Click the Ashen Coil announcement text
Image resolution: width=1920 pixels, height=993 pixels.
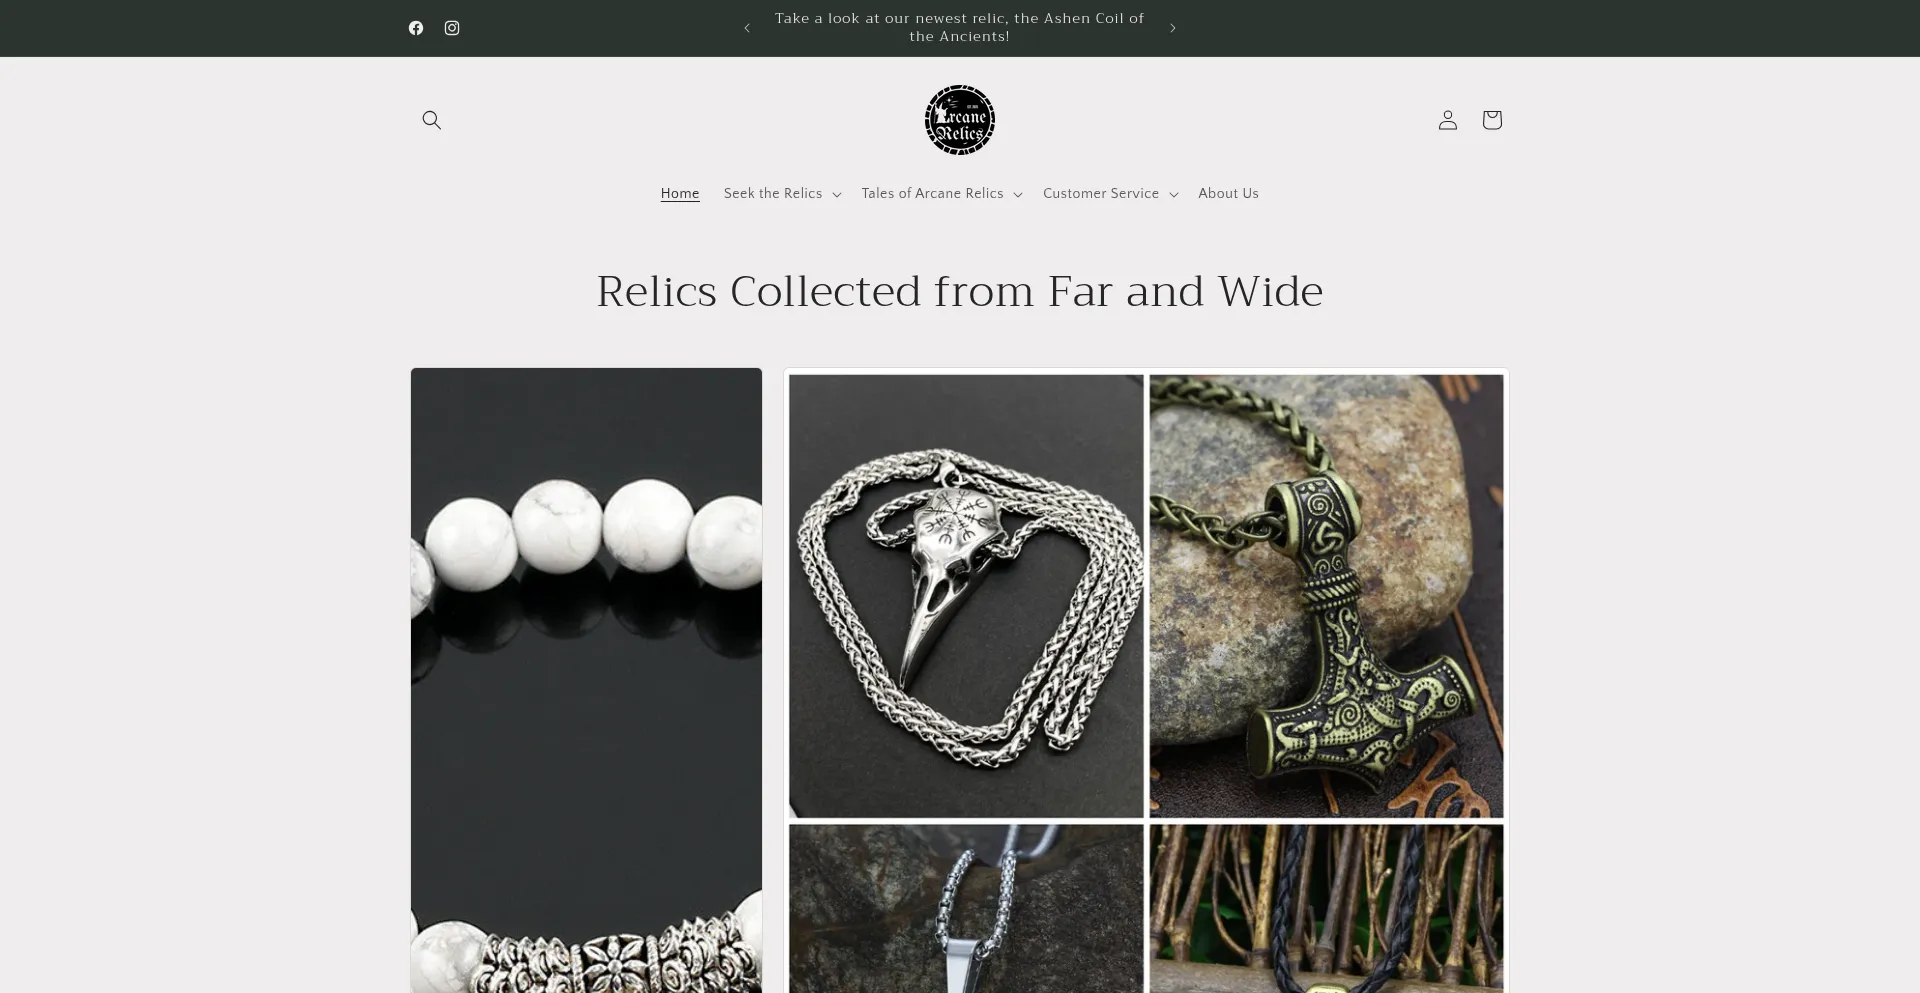(x=959, y=28)
